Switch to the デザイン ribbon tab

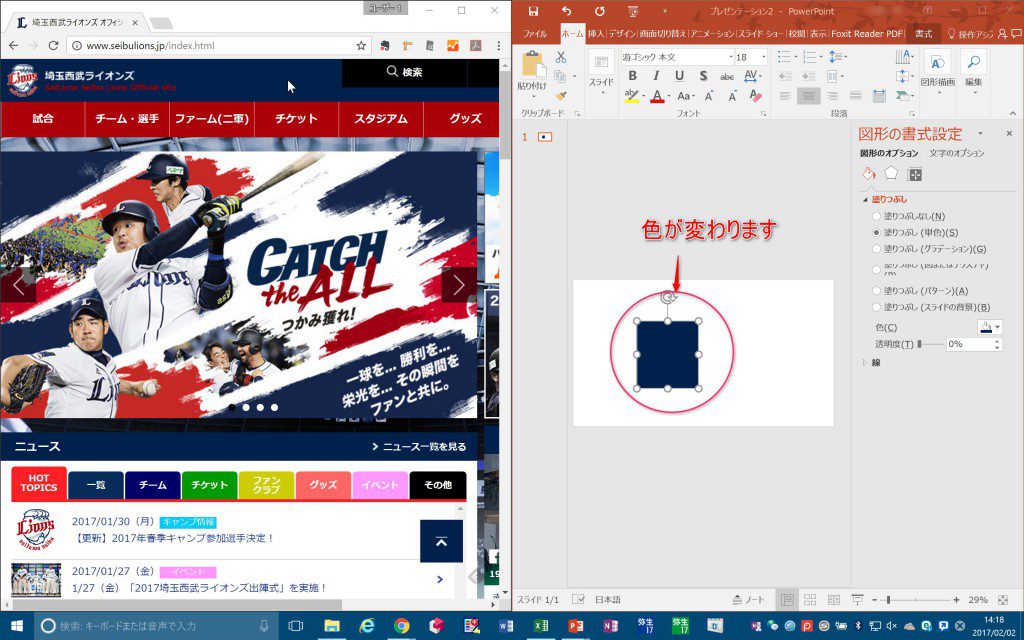pos(622,34)
